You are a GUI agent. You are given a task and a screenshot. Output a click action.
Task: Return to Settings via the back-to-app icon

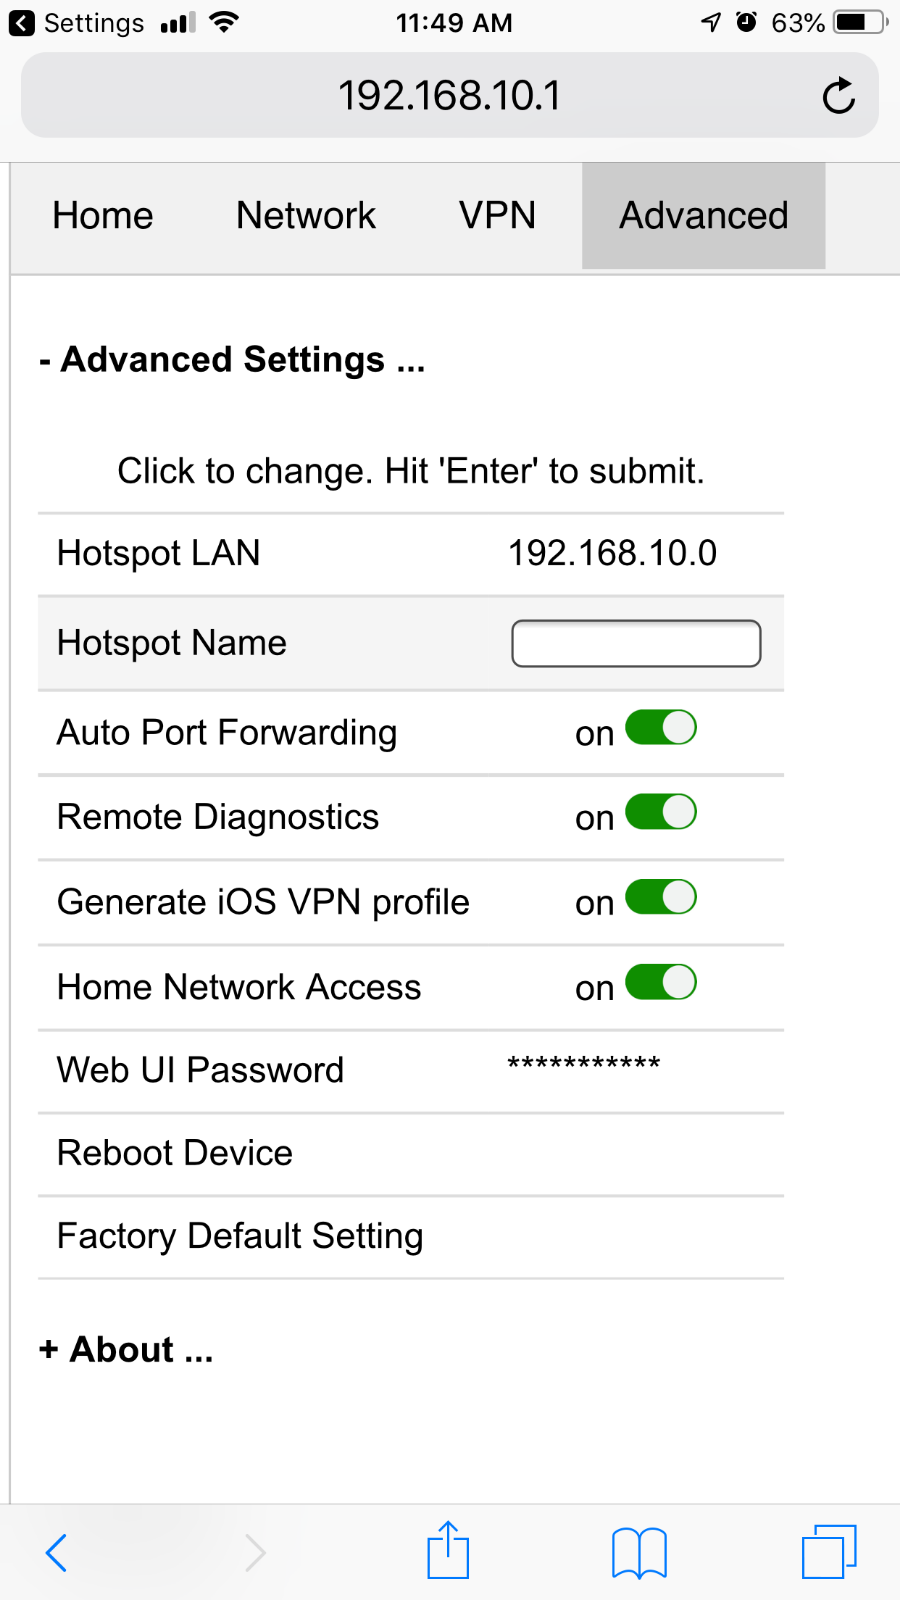click(22, 23)
